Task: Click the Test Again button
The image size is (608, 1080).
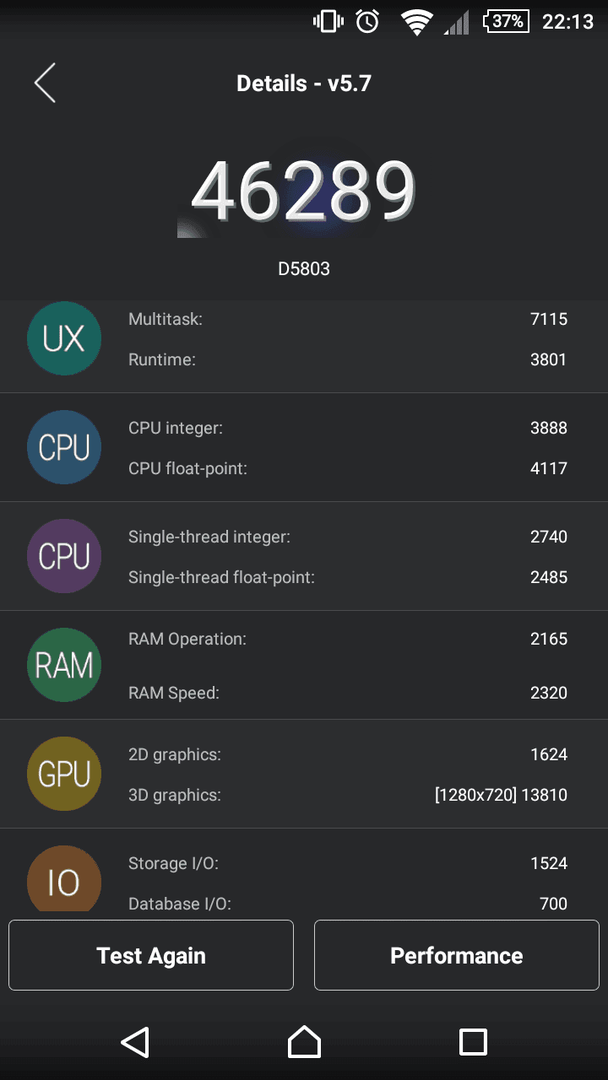Action: 151,955
